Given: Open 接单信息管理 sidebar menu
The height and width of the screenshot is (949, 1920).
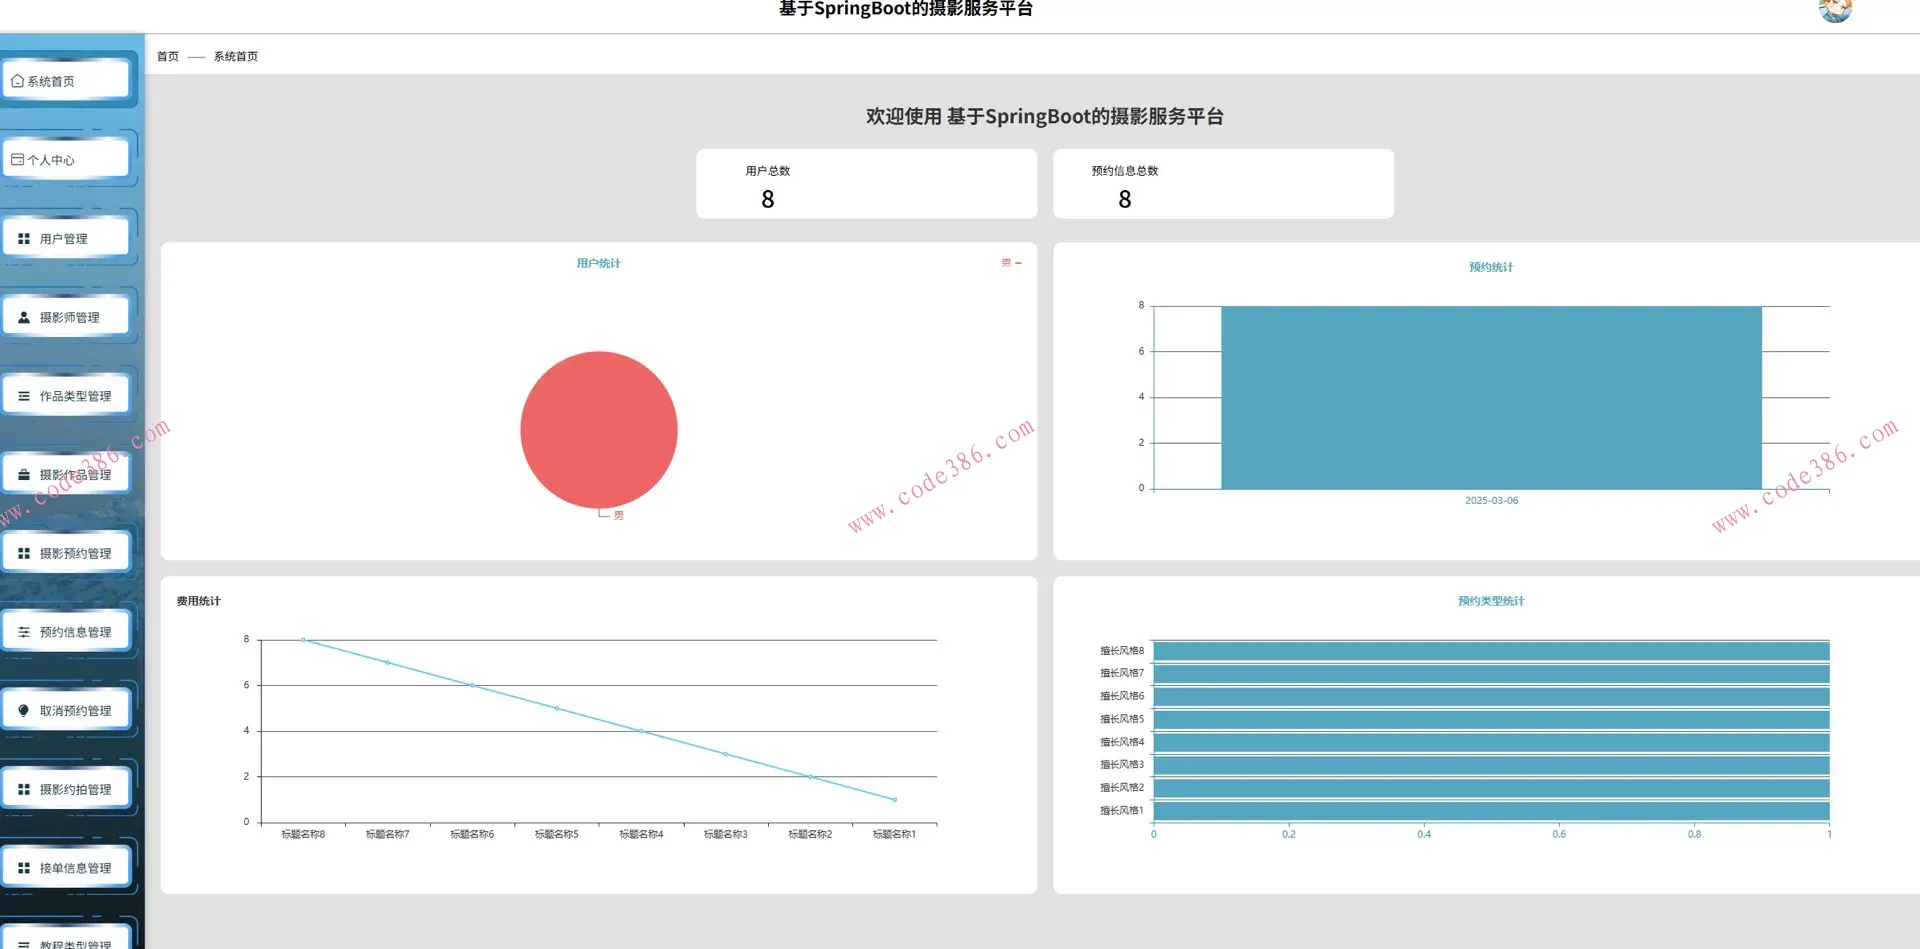Looking at the screenshot, I should click(x=75, y=868).
